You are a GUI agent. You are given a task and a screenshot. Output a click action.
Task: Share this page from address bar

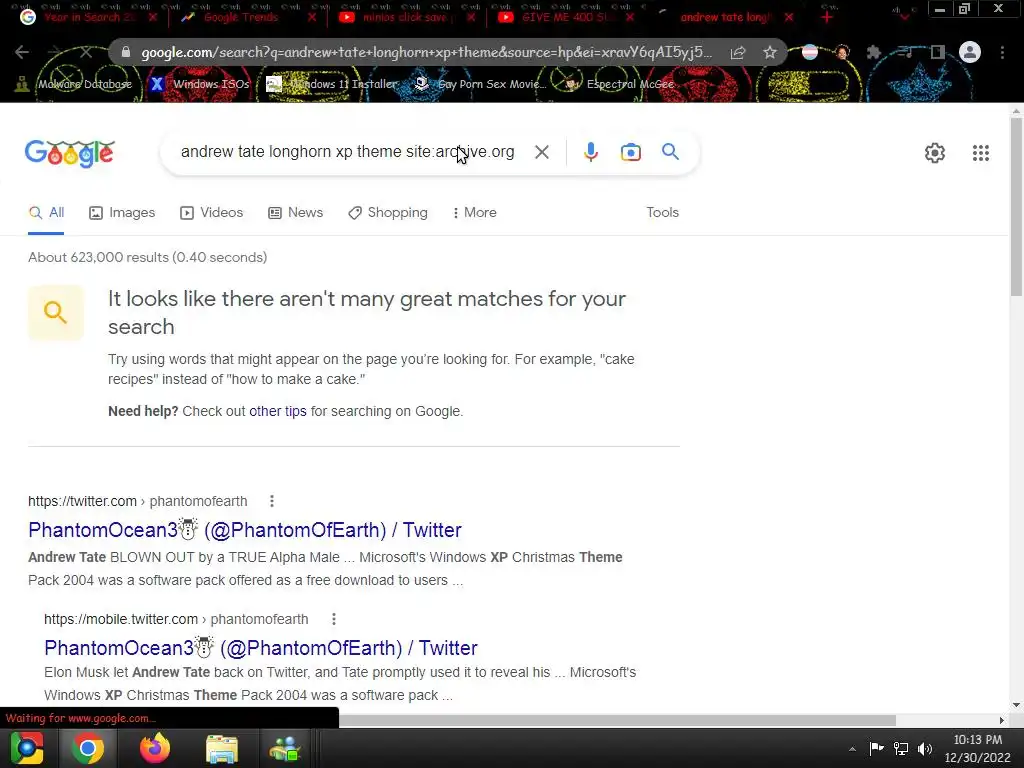738,52
